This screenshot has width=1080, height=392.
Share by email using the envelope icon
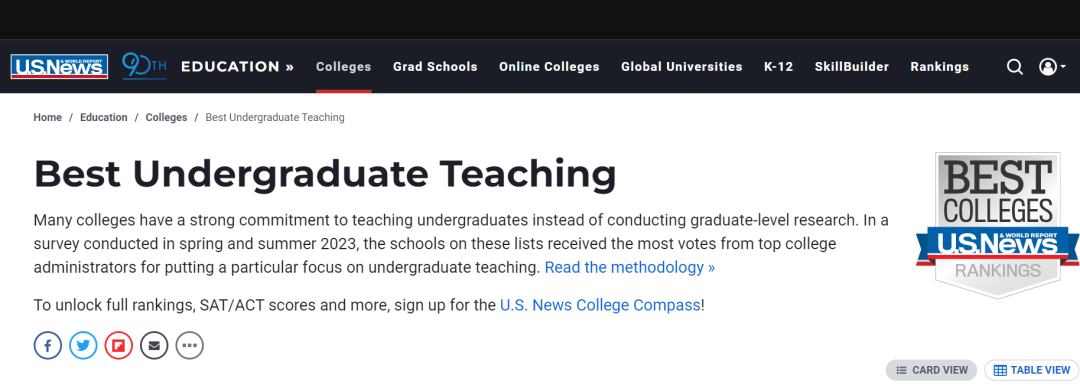[x=154, y=345]
